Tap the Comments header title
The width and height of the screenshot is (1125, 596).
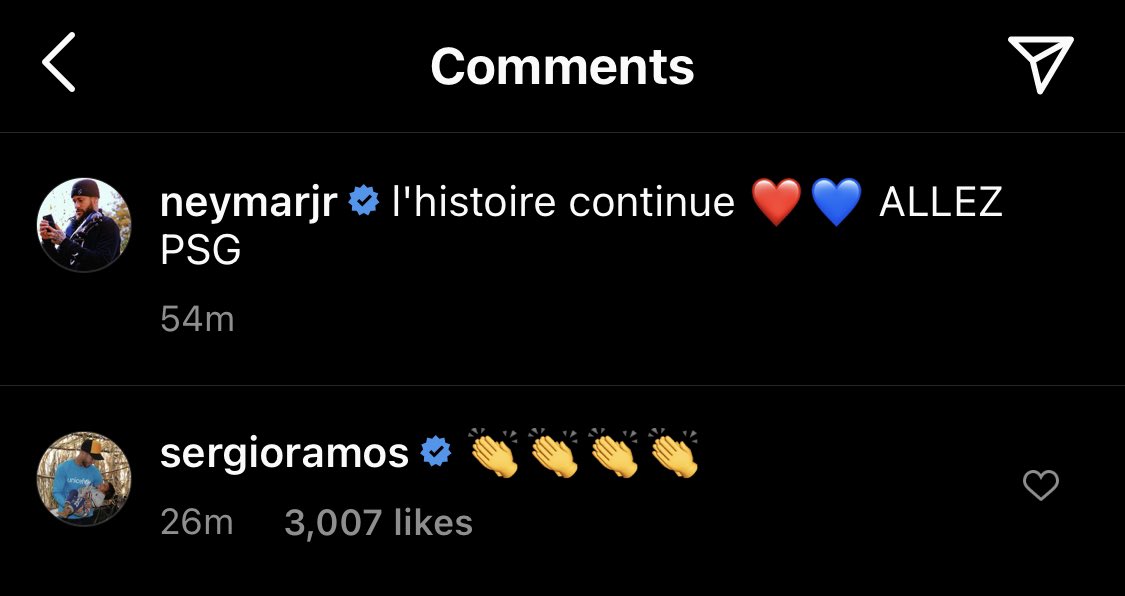click(562, 66)
